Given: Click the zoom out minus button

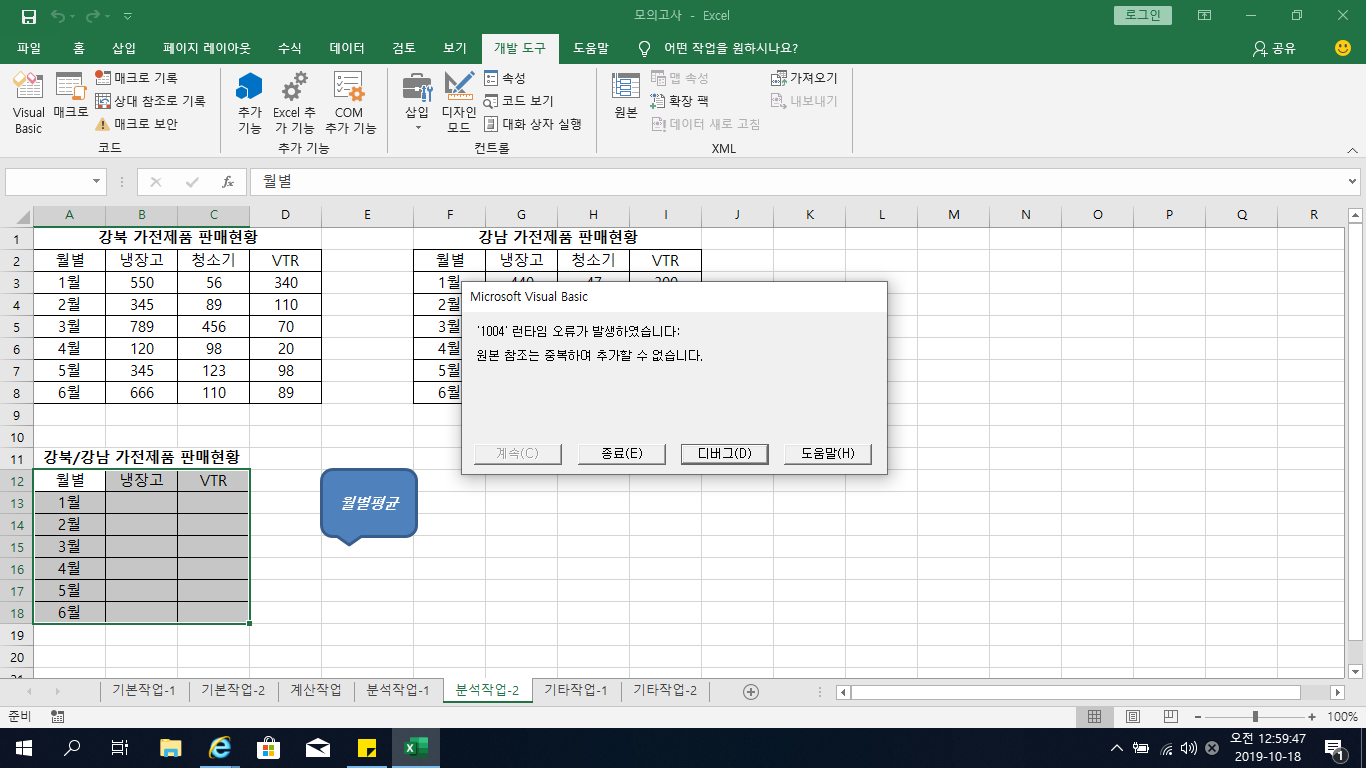Looking at the screenshot, I should (1198, 716).
